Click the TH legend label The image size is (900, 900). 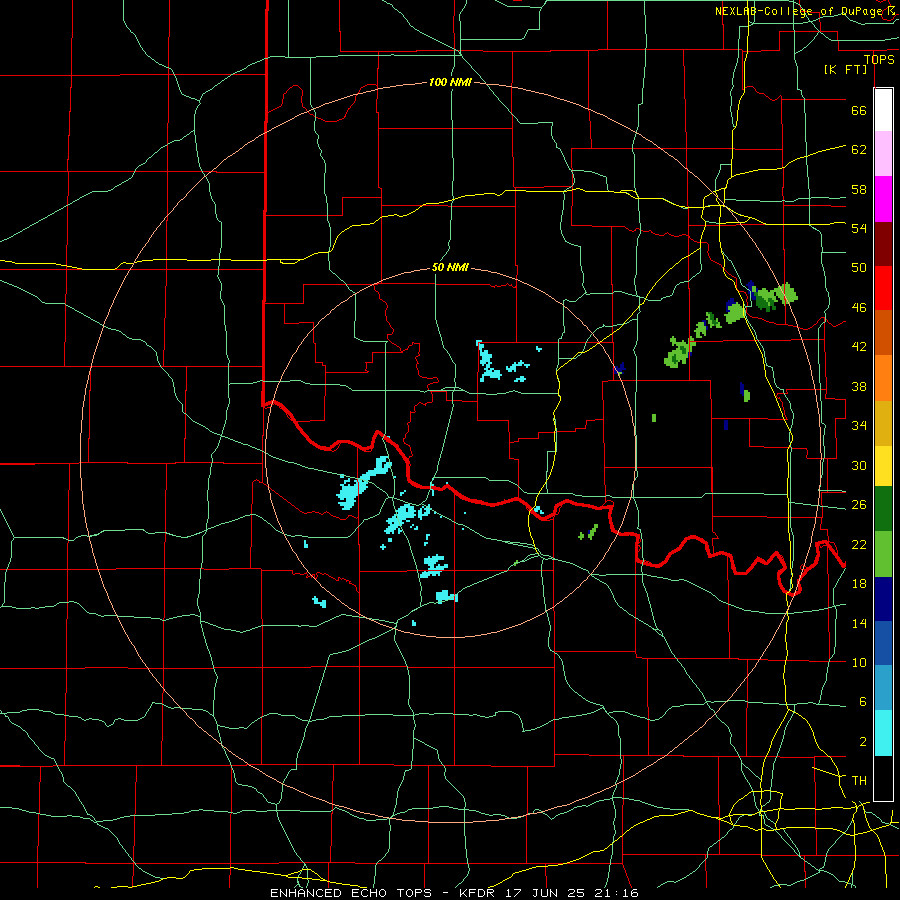coord(859,781)
